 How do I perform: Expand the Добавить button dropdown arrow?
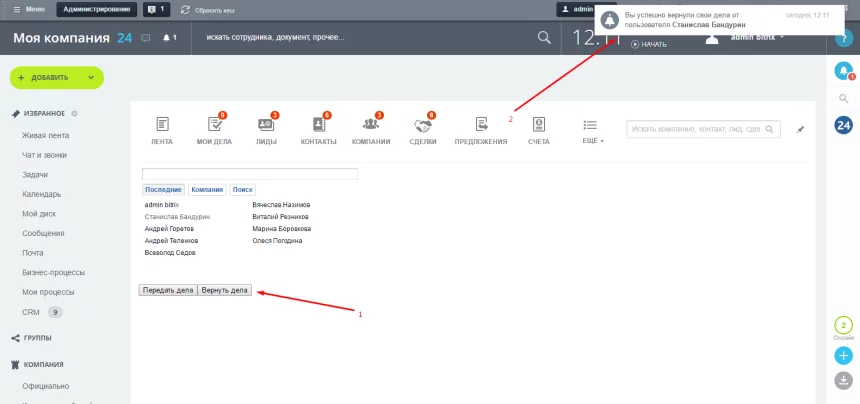click(x=89, y=78)
